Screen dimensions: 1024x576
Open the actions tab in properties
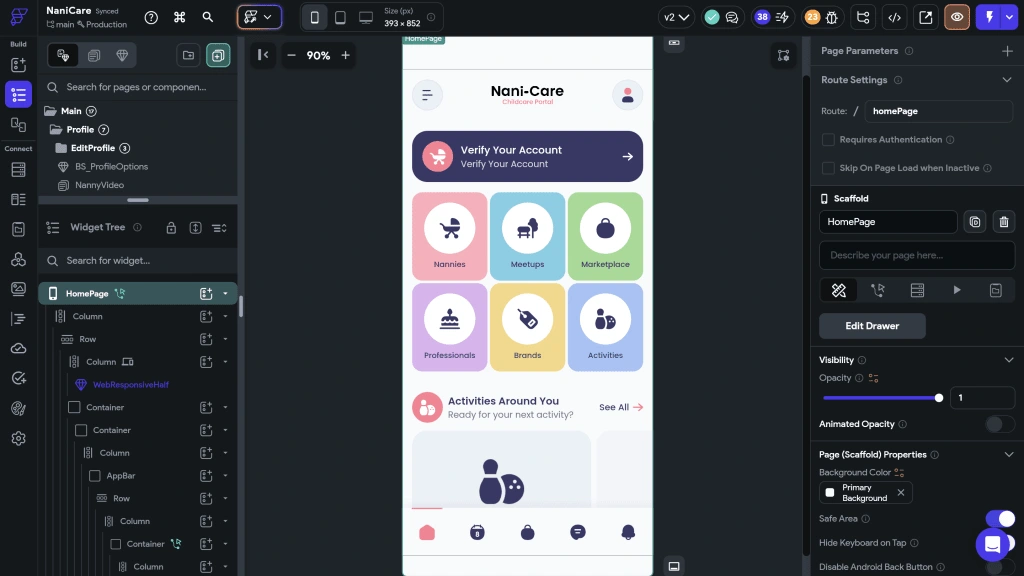click(878, 290)
